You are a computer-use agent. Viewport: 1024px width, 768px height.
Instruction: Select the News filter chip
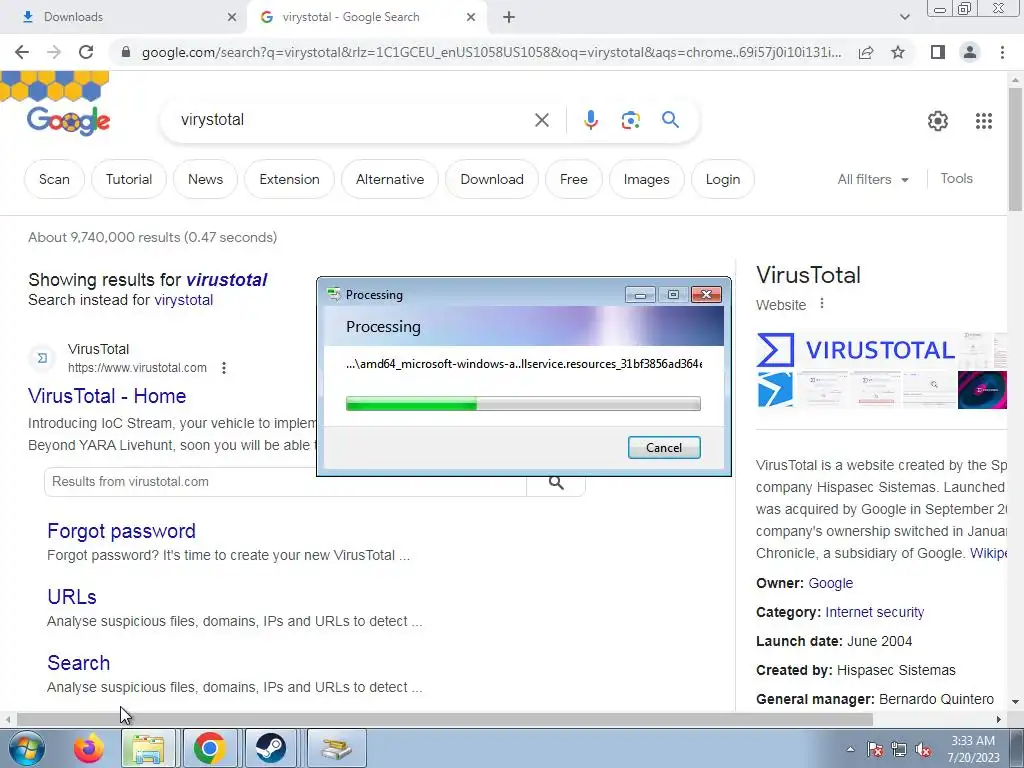click(x=205, y=179)
